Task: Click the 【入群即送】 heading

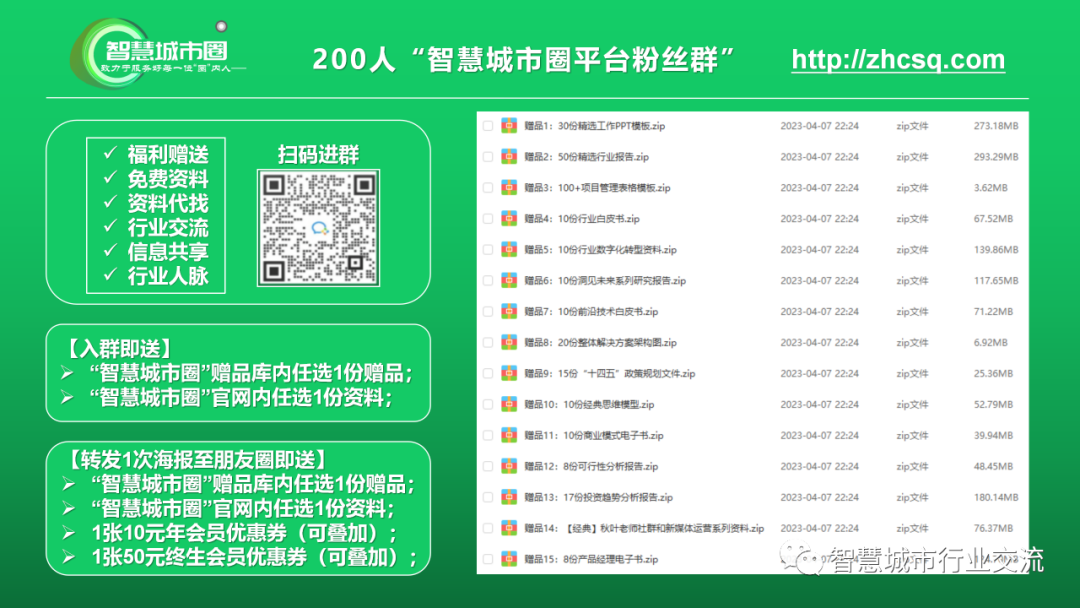Action: click(118, 348)
